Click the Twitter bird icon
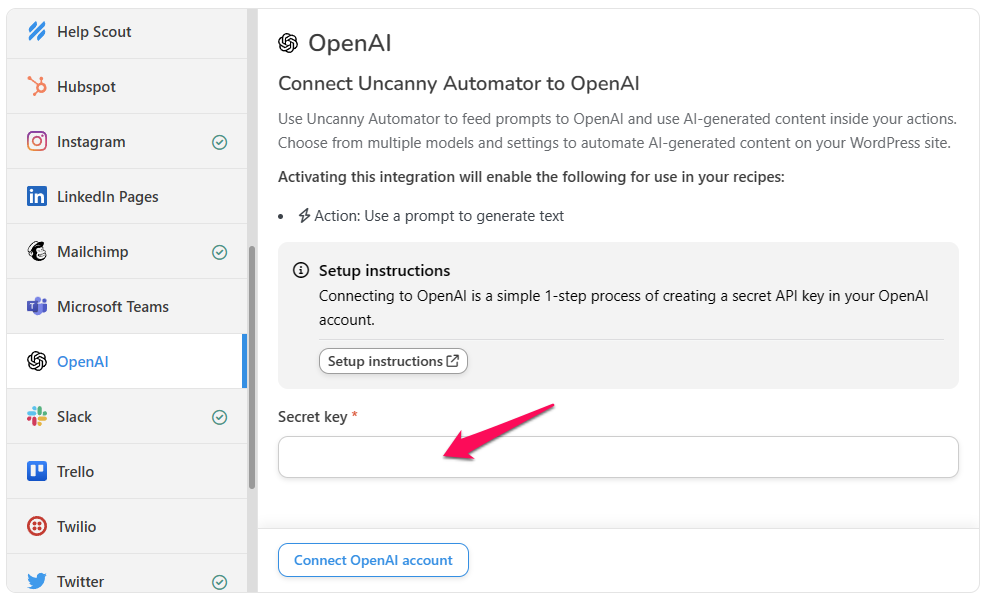This screenshot has width=987, height=600. pyautogui.click(x=37, y=581)
